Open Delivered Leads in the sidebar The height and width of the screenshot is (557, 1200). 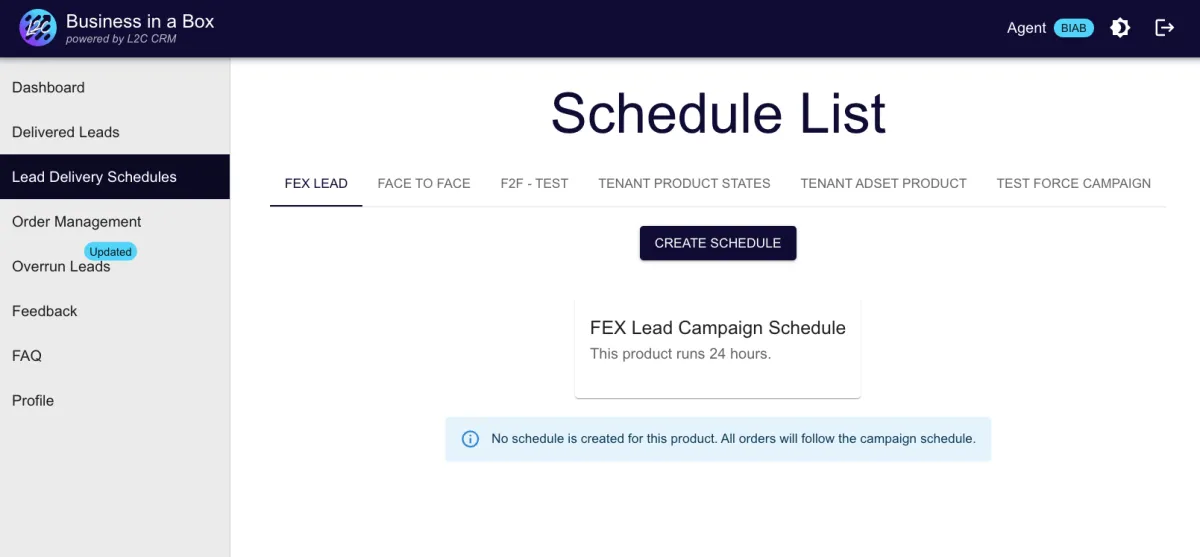[x=115, y=132]
